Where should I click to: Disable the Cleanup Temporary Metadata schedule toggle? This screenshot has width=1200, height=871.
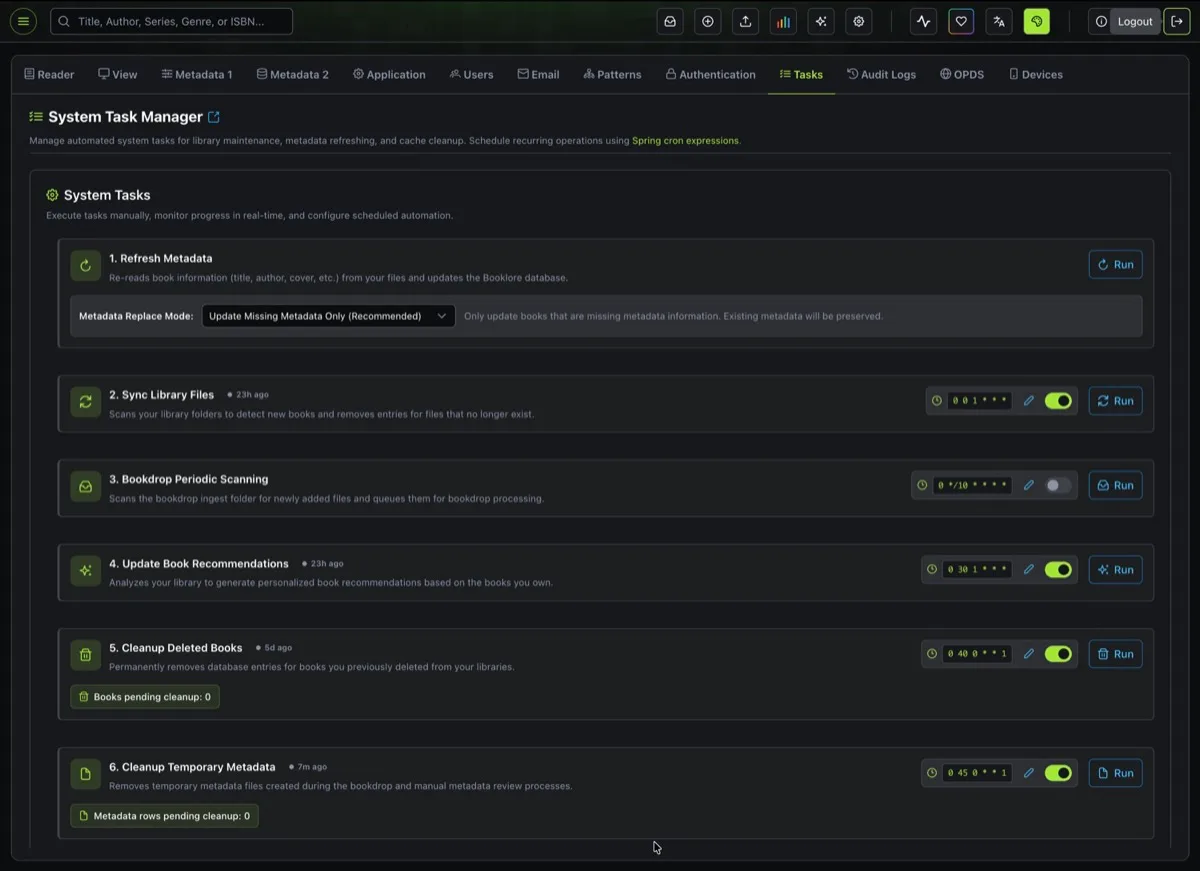1058,773
